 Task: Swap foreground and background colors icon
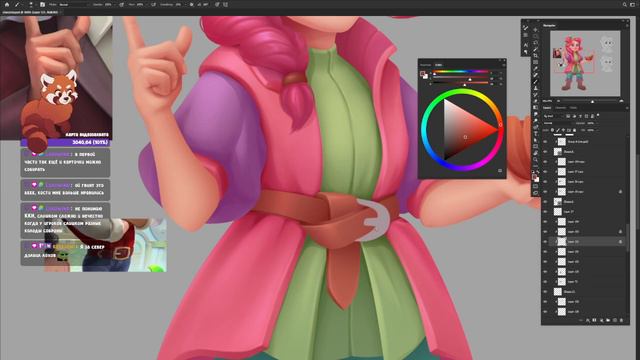538,172
